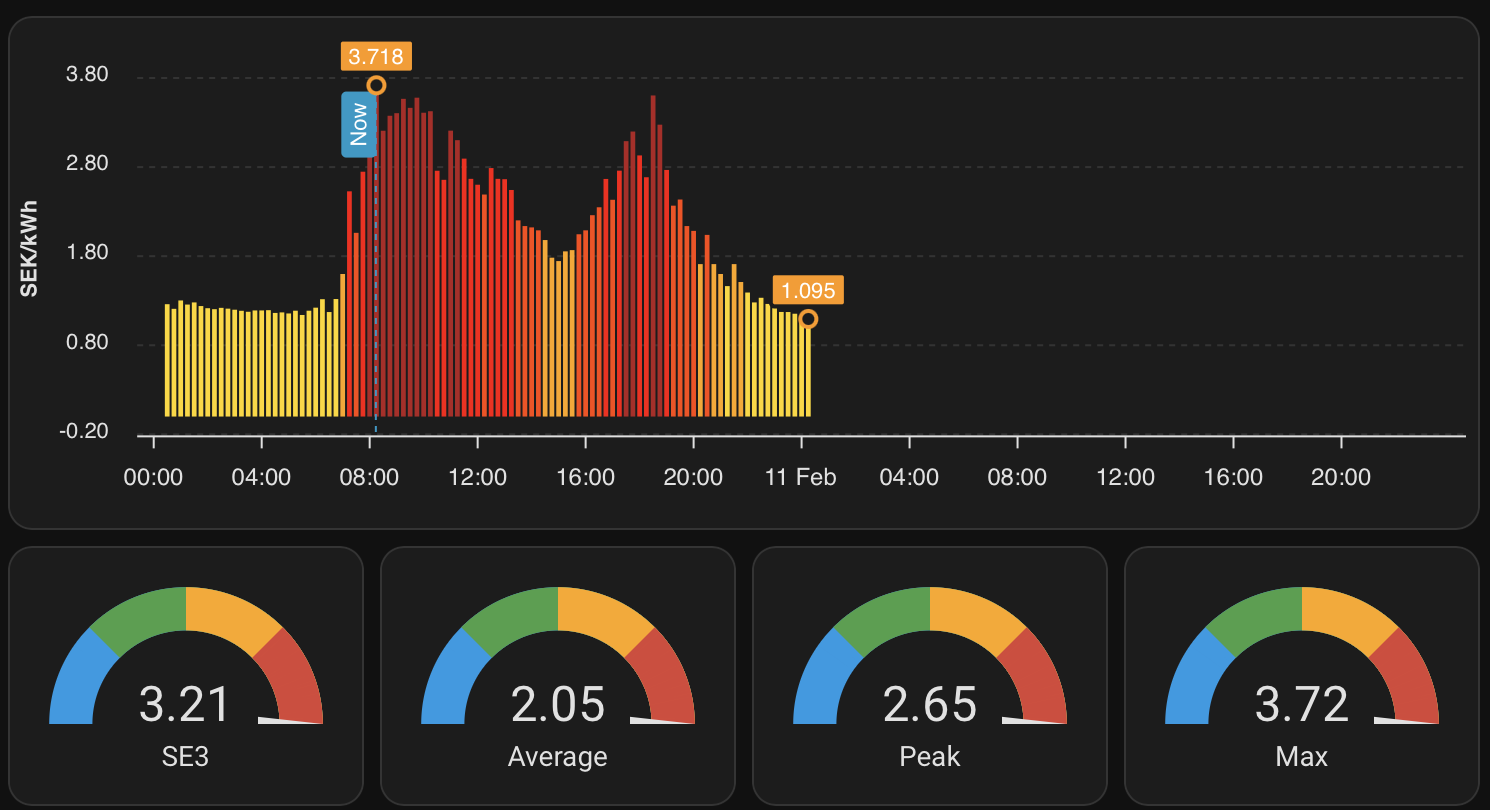This screenshot has height=810, width=1490.
Task: Click the circle marker beside the 1.095 label
Action: coord(808,319)
